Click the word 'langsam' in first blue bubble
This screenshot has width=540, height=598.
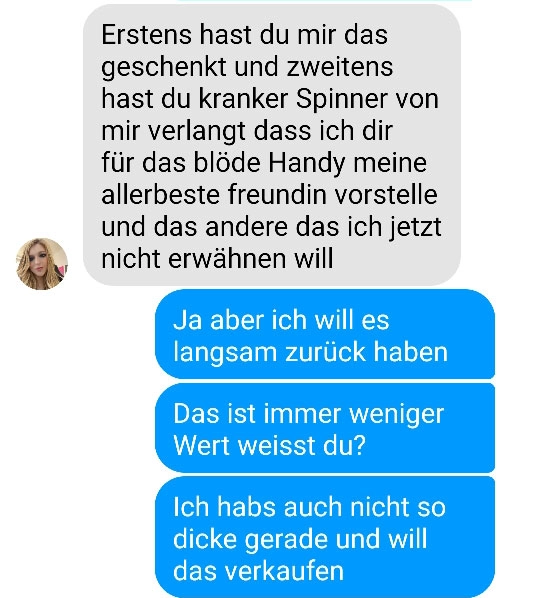pyautogui.click(x=225, y=352)
